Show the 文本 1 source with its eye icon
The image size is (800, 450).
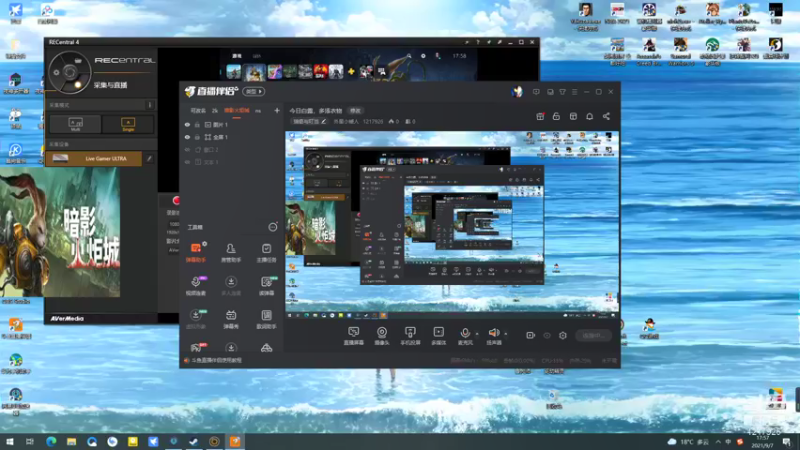[187, 162]
